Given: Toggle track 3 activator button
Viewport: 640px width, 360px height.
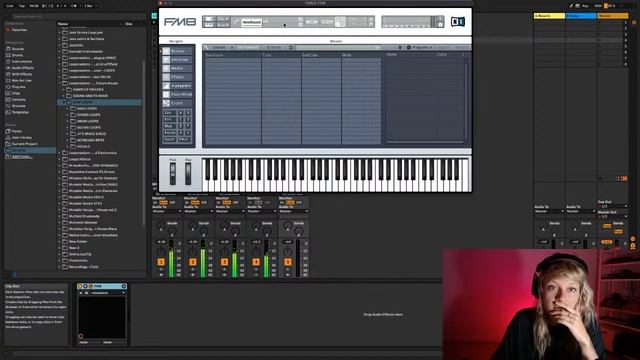Looking at the screenshot, I should pyautogui.click(x=224, y=262).
